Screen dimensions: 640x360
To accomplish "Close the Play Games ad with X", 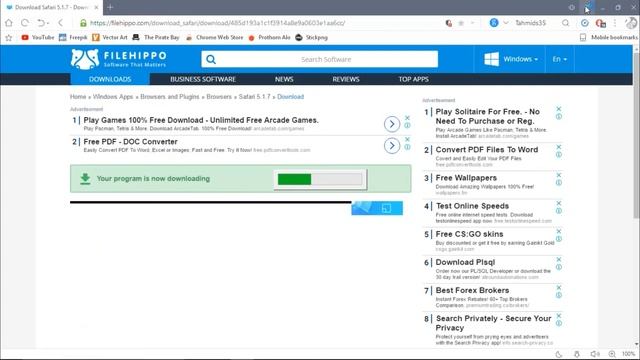I will coord(407,118).
